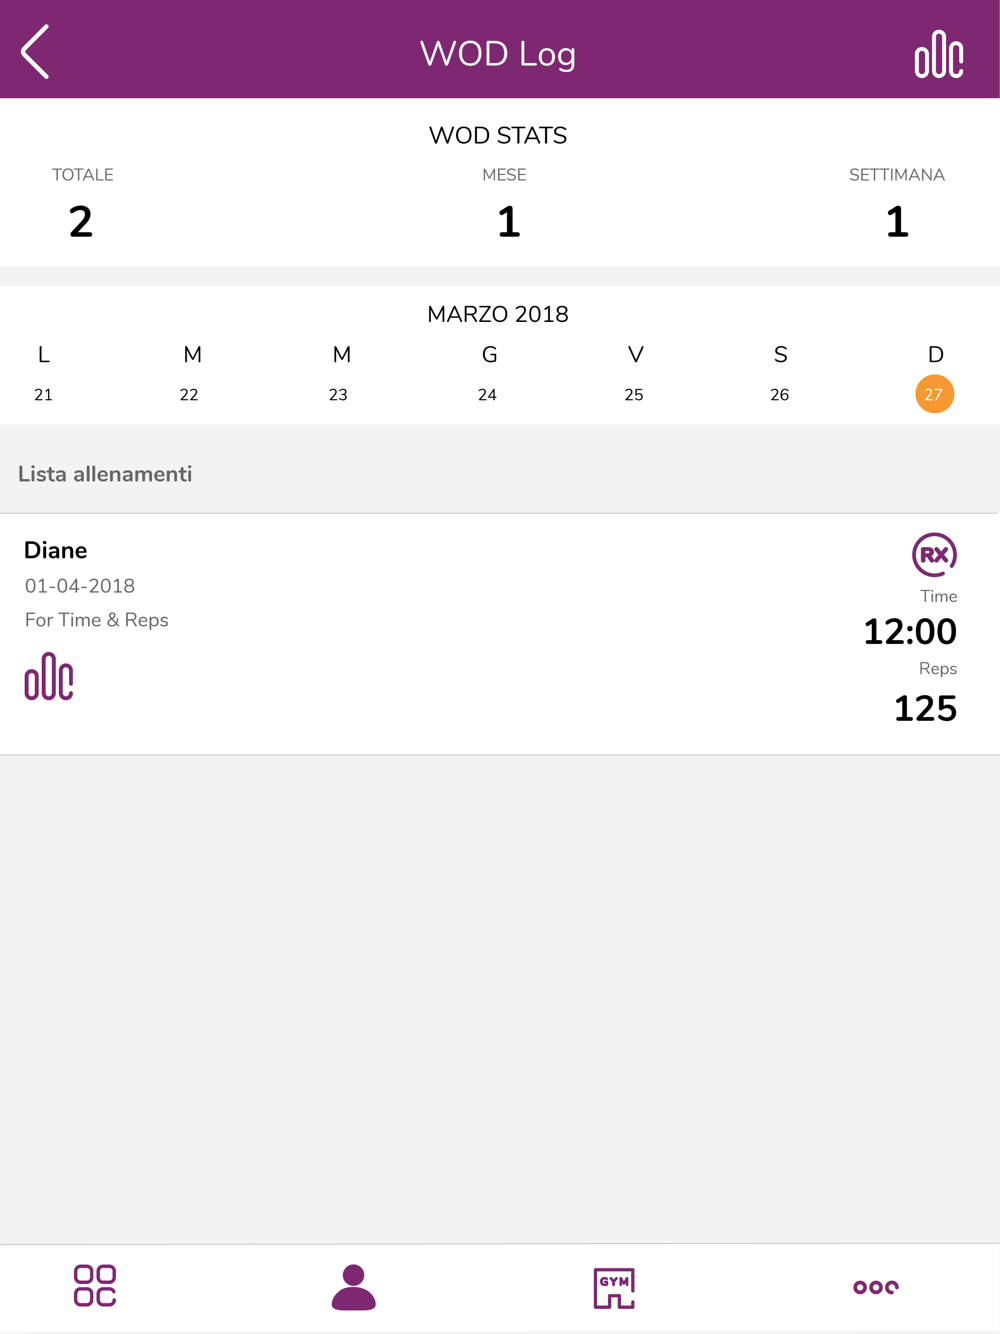Open the more options dots tab
The image size is (1000, 1334).
(876, 1287)
